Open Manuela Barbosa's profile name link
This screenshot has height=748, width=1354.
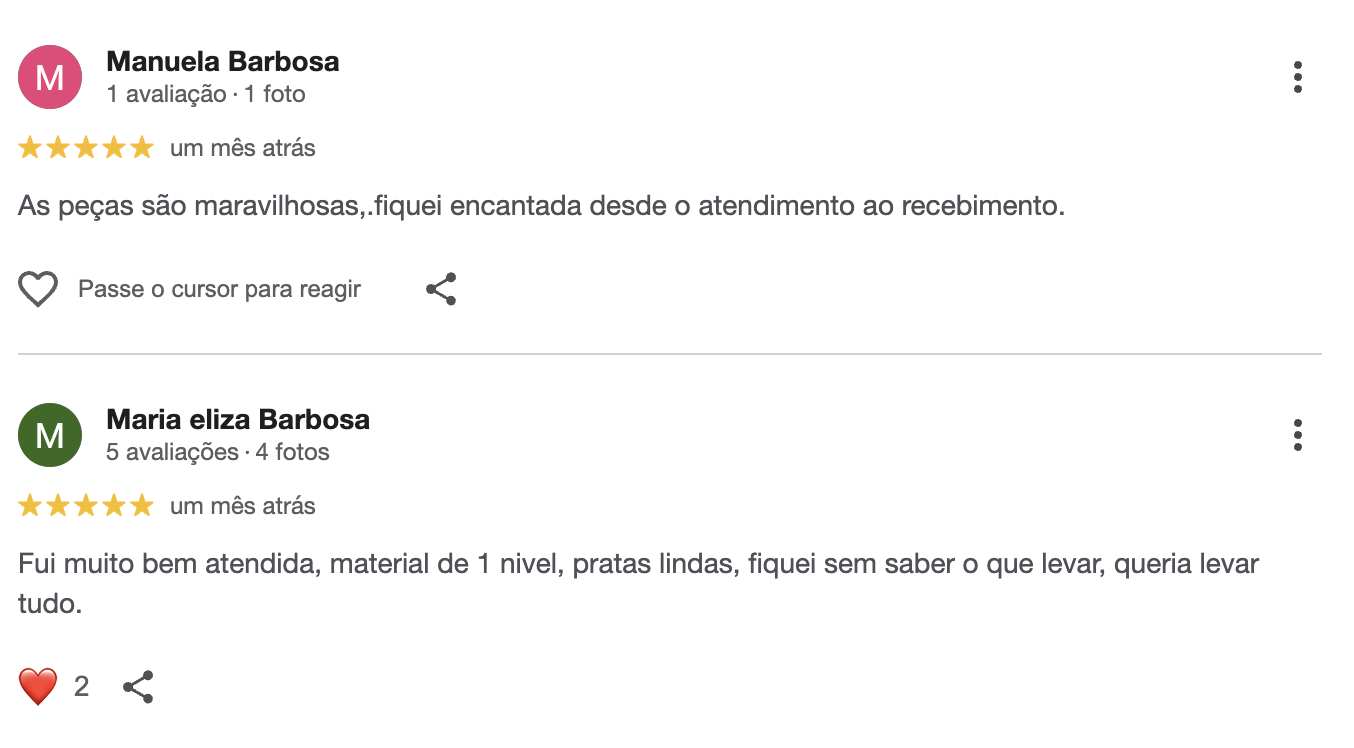tap(222, 62)
